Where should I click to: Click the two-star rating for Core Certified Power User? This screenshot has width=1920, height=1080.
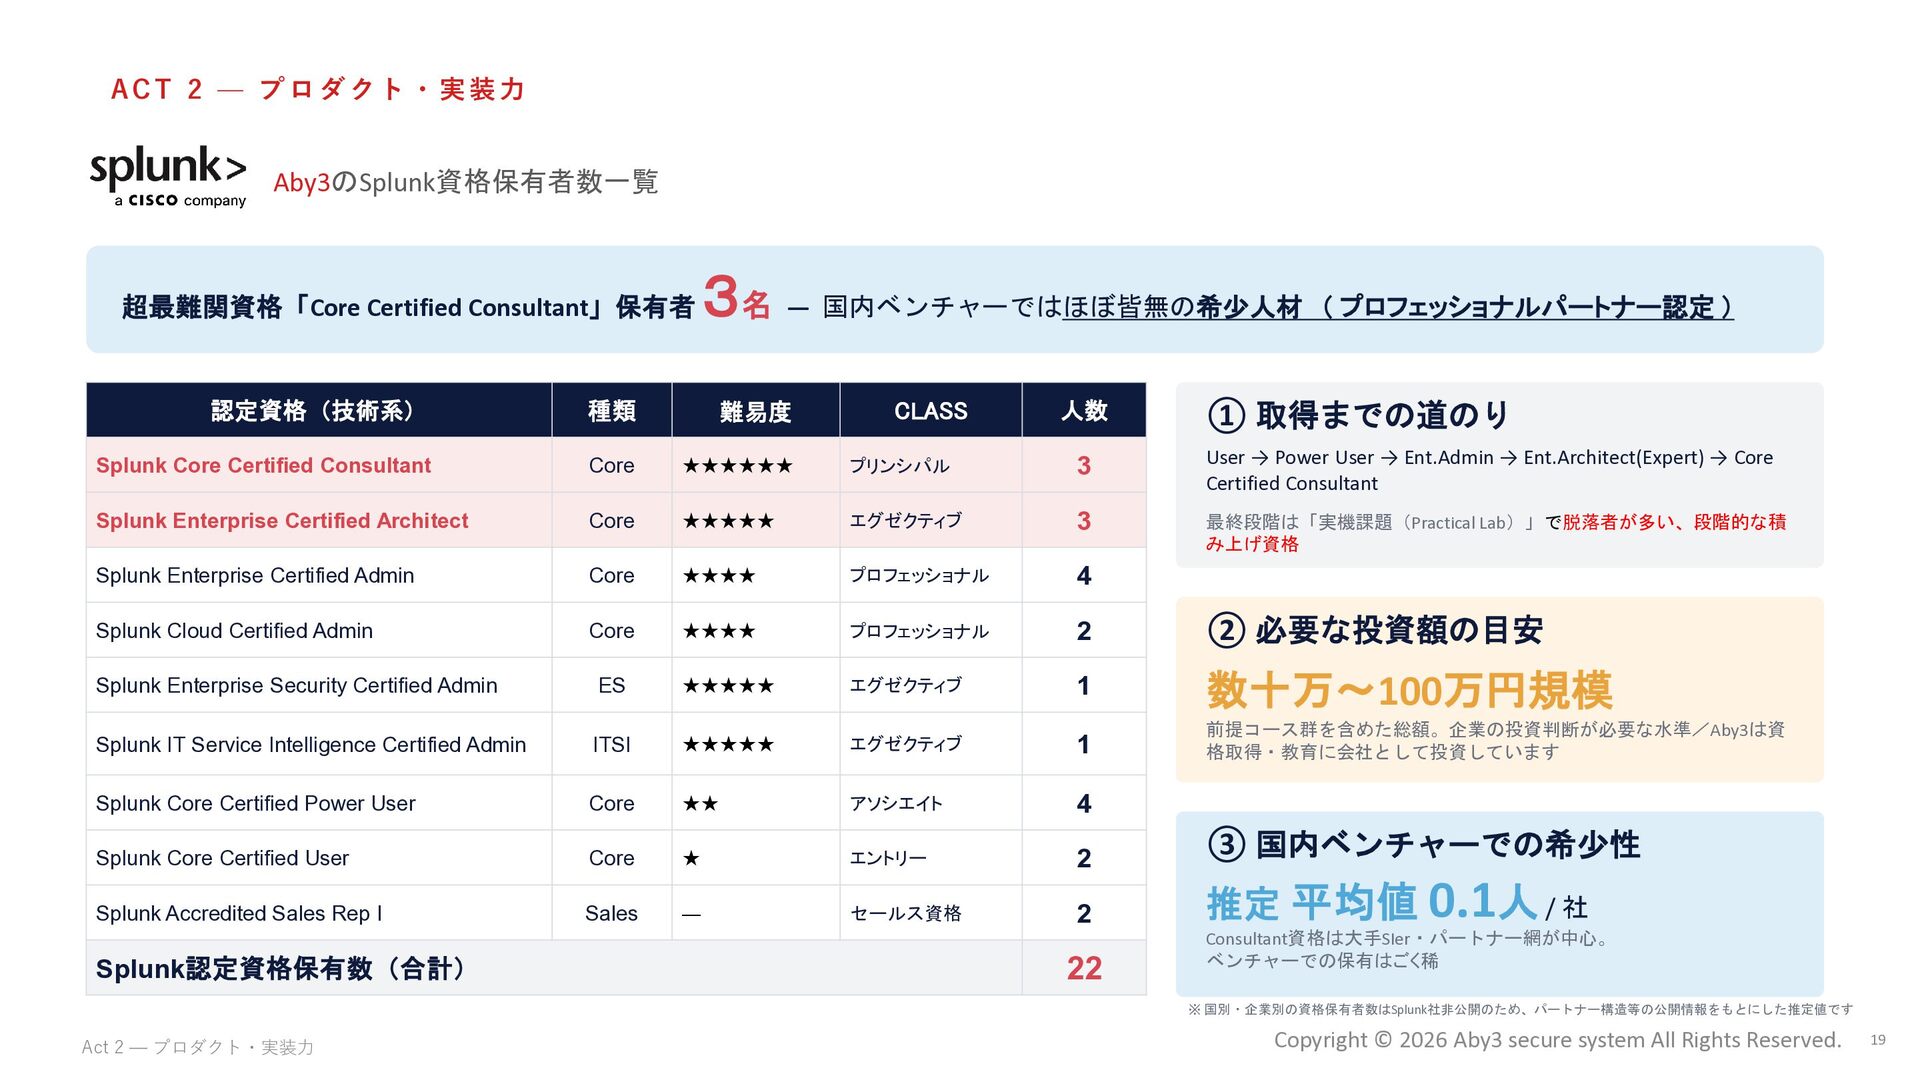(700, 804)
